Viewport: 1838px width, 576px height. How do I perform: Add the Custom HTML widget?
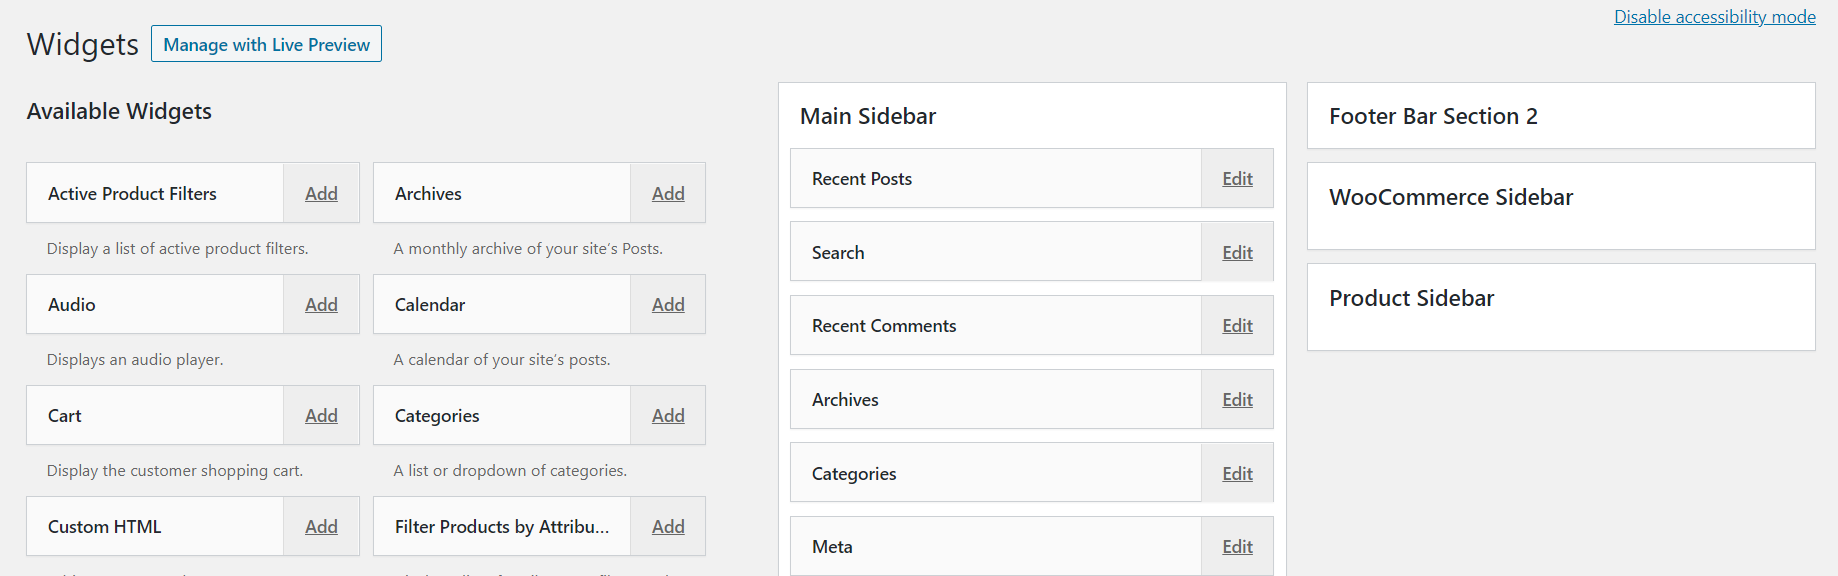pyautogui.click(x=321, y=527)
